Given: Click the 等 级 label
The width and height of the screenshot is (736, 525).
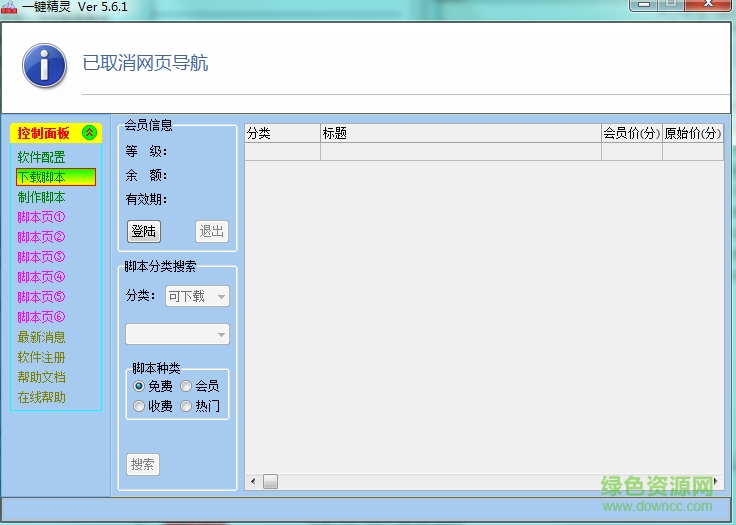Looking at the screenshot, I should [146, 151].
